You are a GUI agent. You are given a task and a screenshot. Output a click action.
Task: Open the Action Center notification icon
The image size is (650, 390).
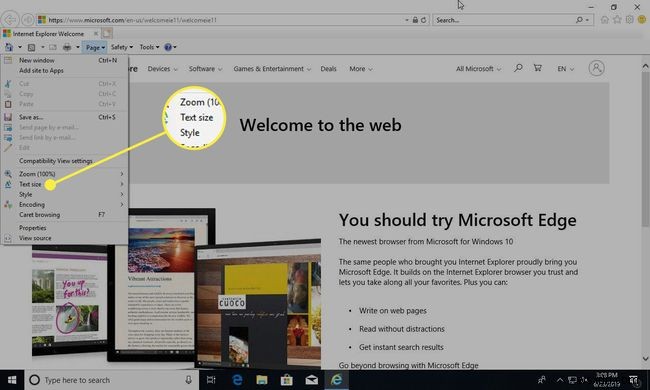coord(633,380)
